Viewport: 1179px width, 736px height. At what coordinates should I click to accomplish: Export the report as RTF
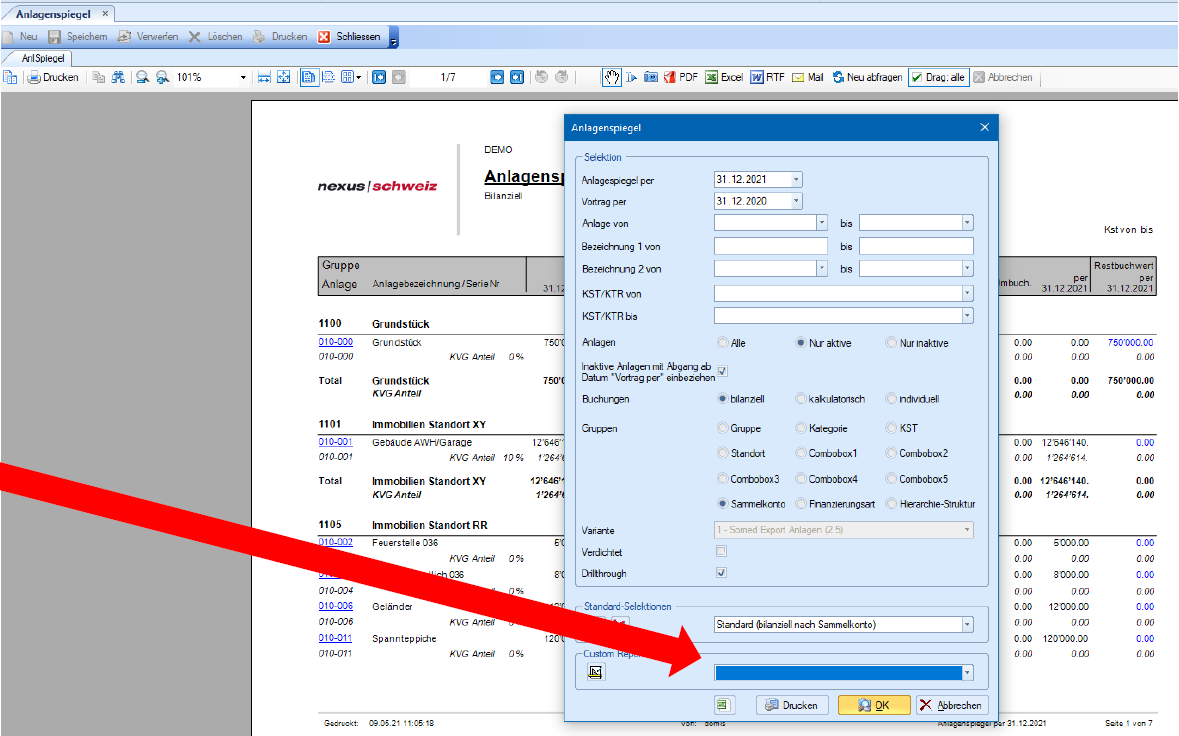pyautogui.click(x=768, y=77)
